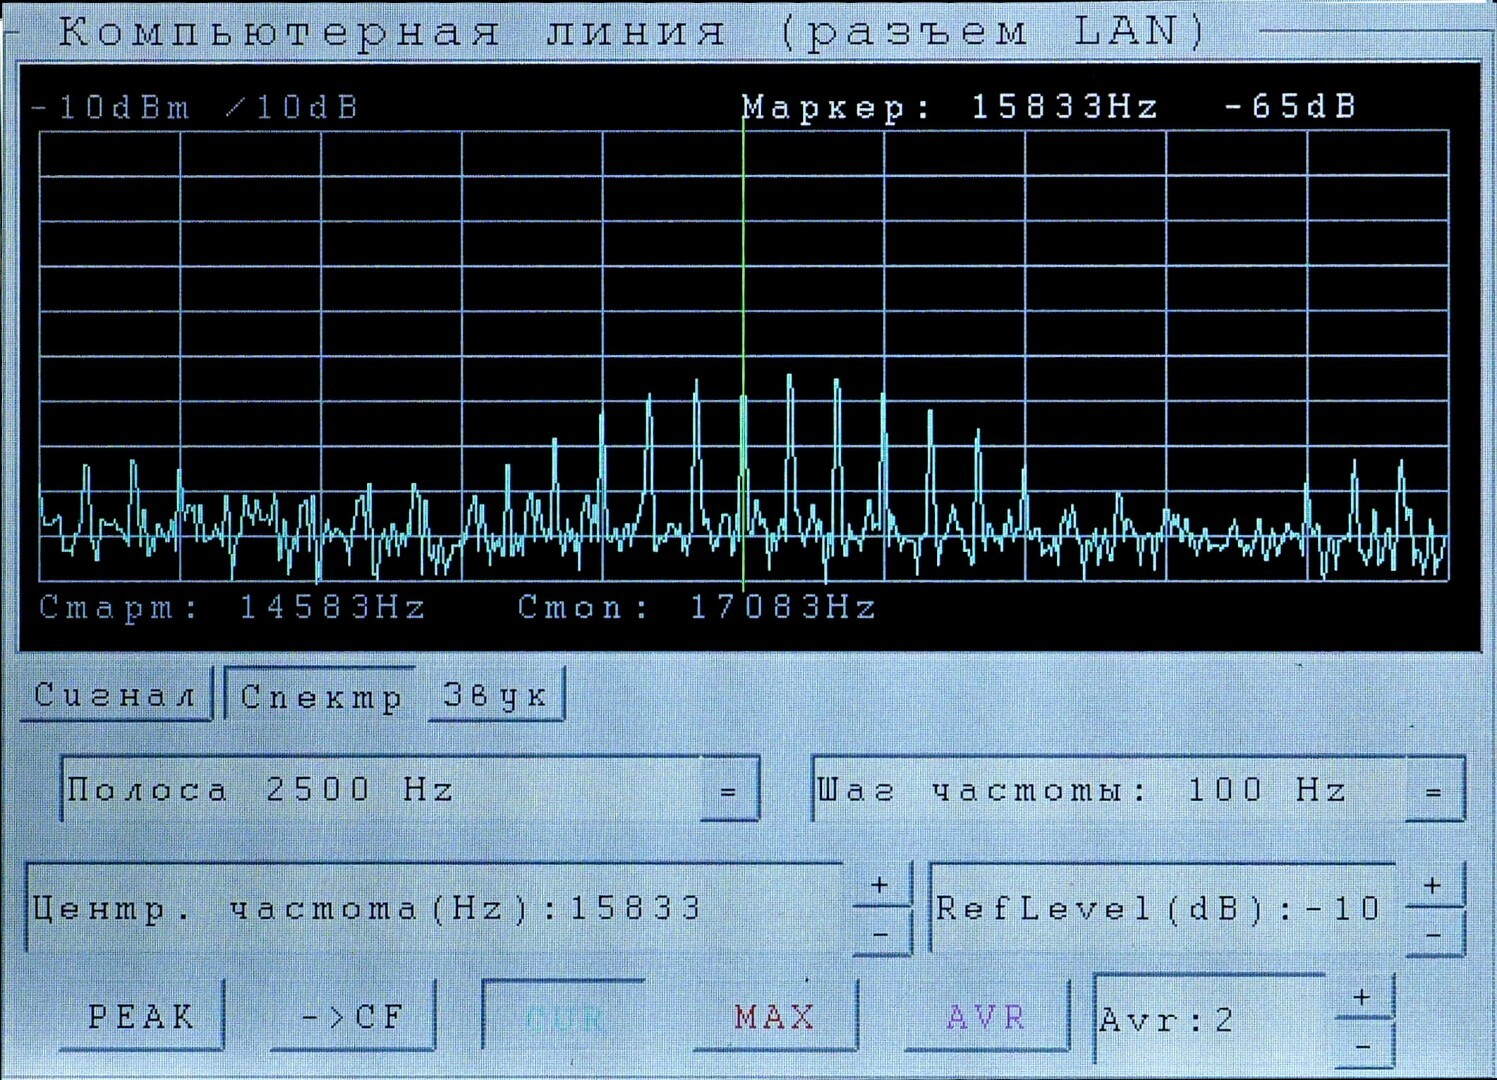1497x1080 pixels.
Task: Decrease Avr averaging count
Action: pos(1362,1045)
